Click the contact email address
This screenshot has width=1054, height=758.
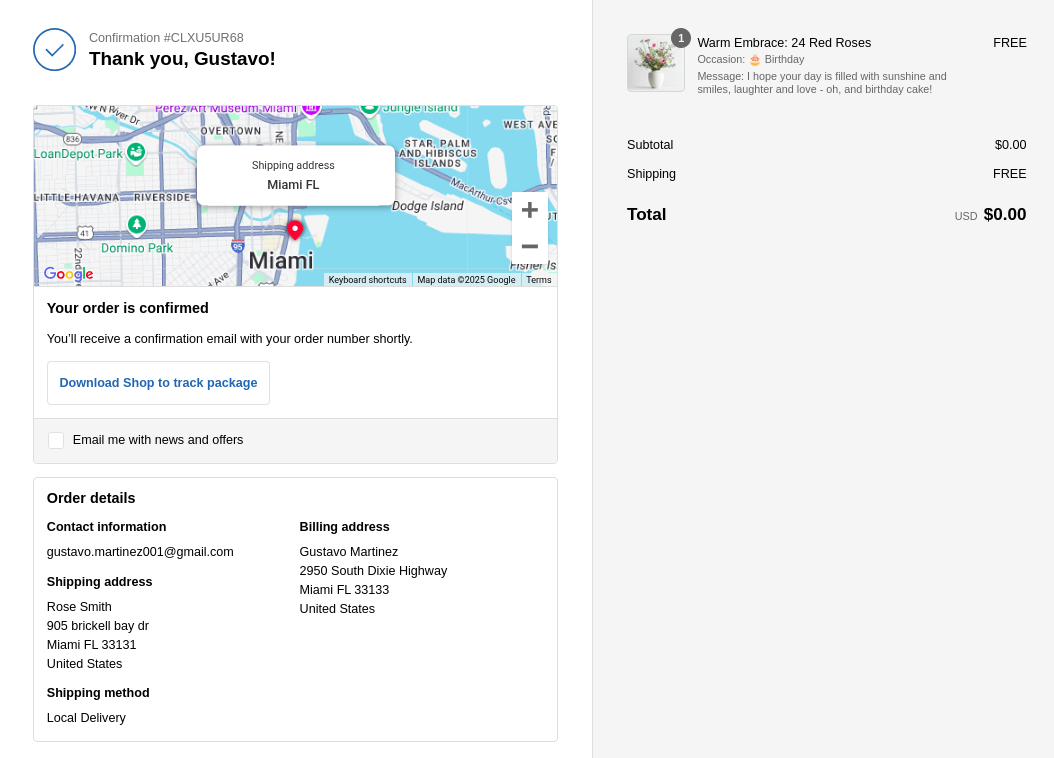point(140,552)
